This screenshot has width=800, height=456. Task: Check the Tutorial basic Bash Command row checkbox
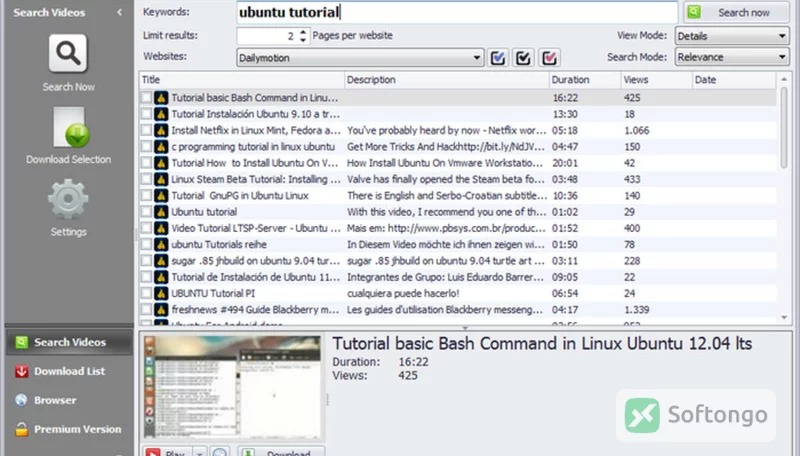pyautogui.click(x=146, y=97)
